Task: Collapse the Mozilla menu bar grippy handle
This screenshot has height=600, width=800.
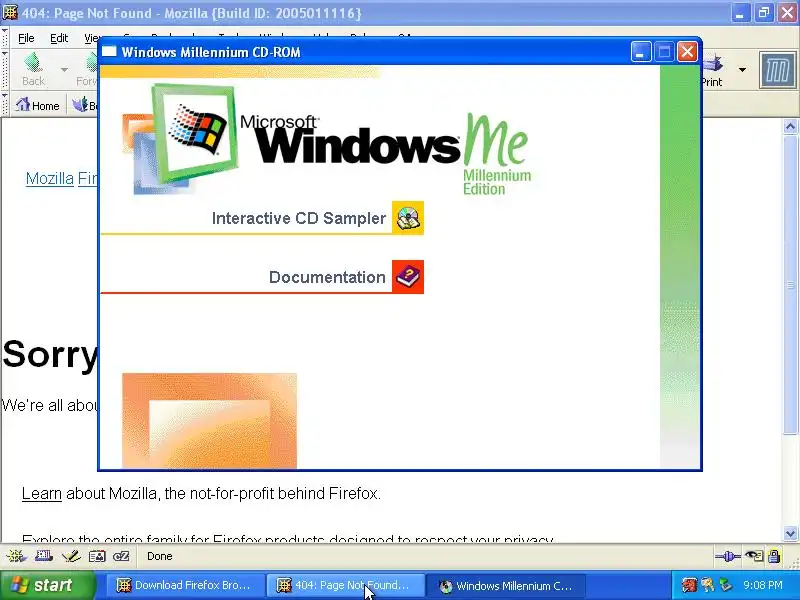Action: (5, 38)
